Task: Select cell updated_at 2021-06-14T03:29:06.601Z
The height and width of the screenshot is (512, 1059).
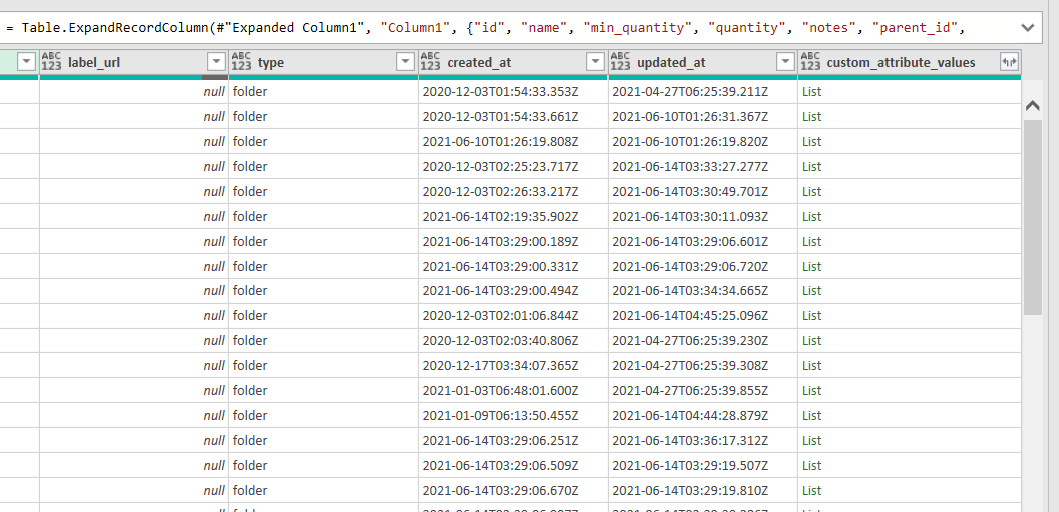Action: (703, 241)
